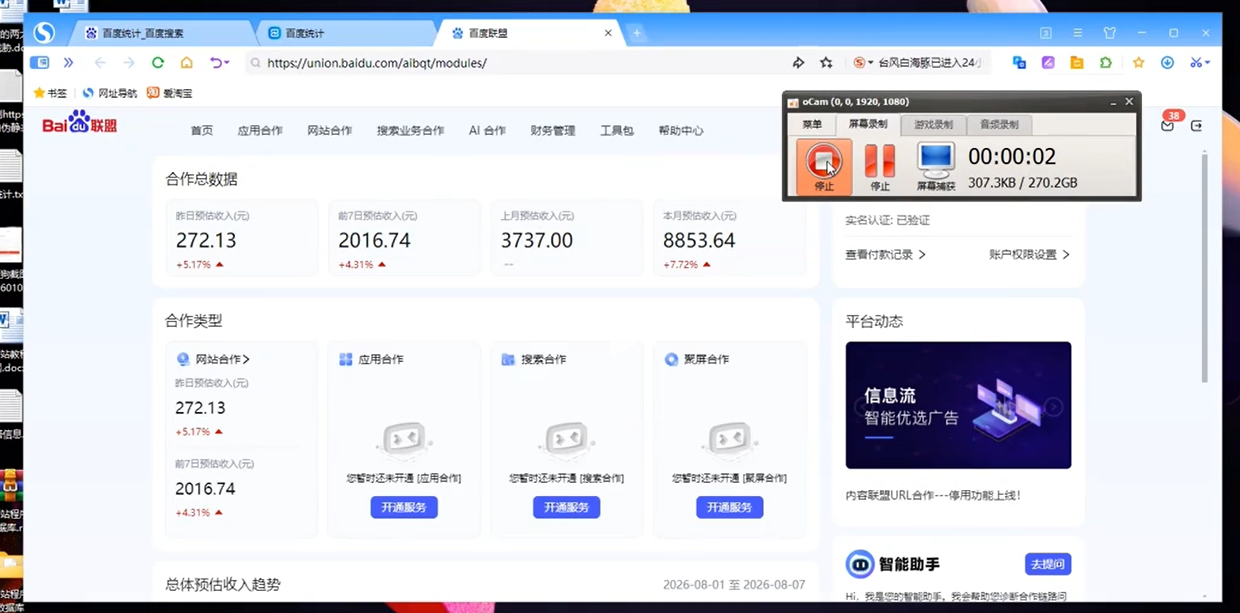Click the purple extension icon in the toolbar
The height and width of the screenshot is (613, 1240).
[1048, 62]
